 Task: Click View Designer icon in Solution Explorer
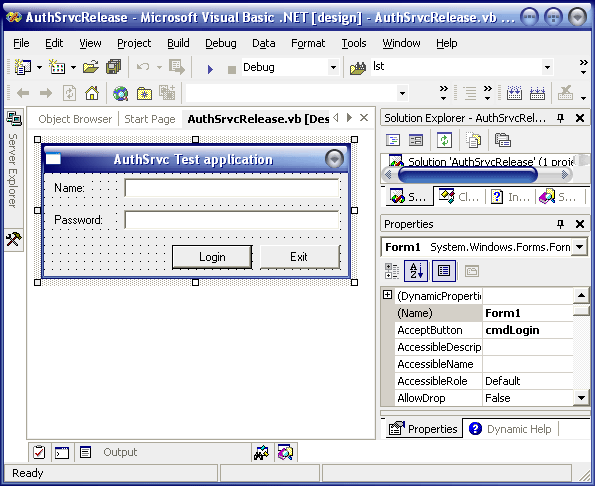click(x=416, y=140)
